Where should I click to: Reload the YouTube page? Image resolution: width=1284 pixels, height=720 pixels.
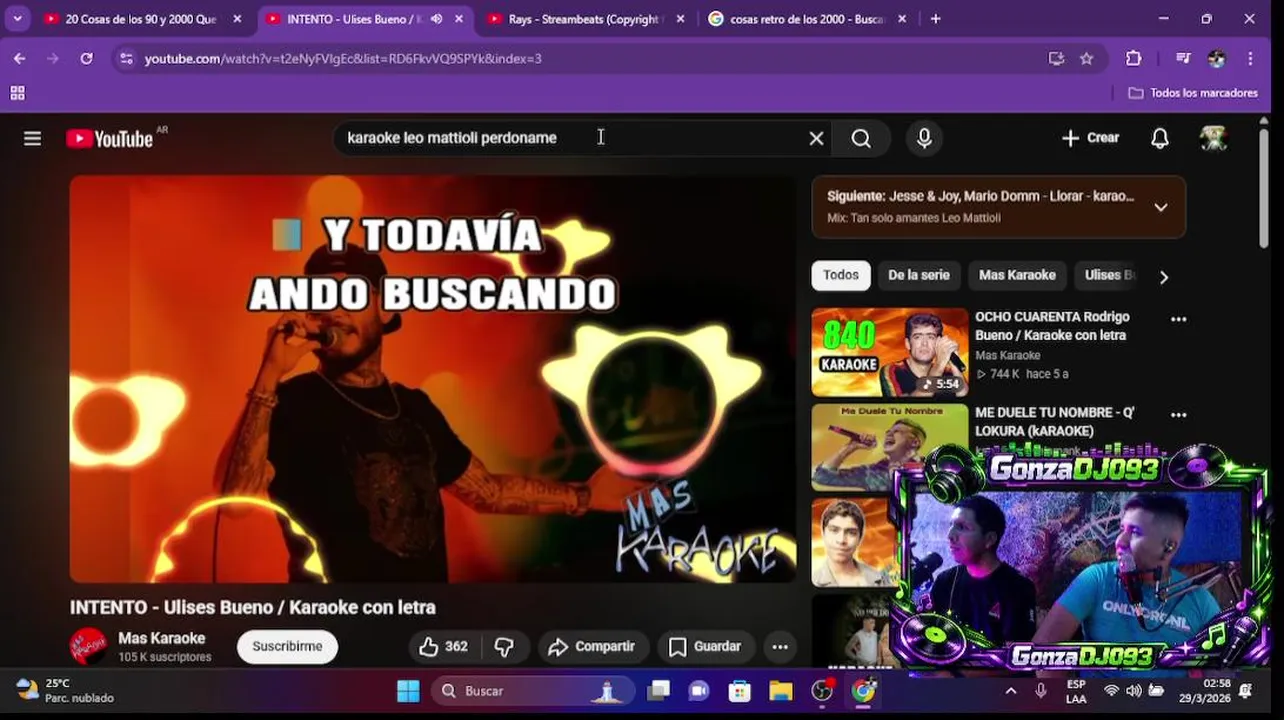[x=86, y=59]
